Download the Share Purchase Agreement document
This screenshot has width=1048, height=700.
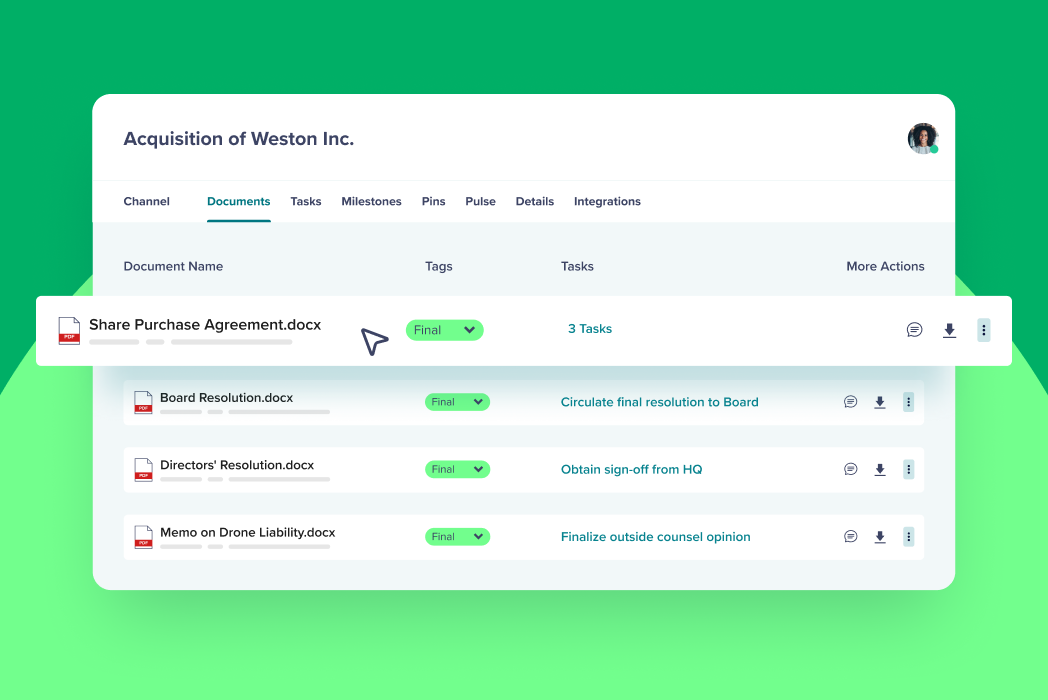(949, 330)
